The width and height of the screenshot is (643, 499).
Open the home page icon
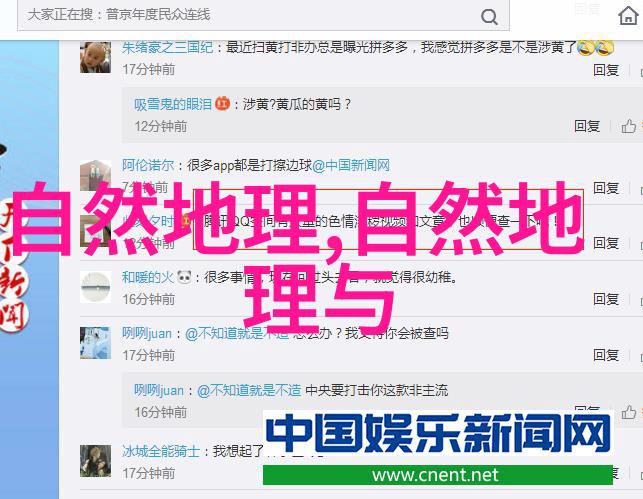[628, 16]
